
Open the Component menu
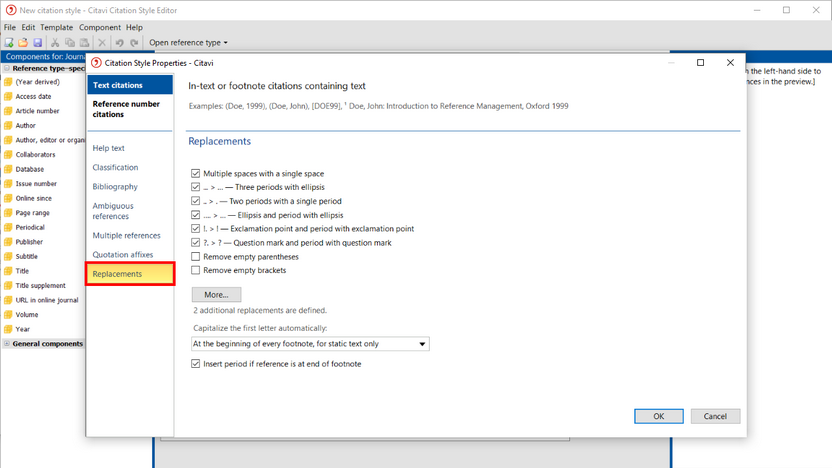point(100,27)
